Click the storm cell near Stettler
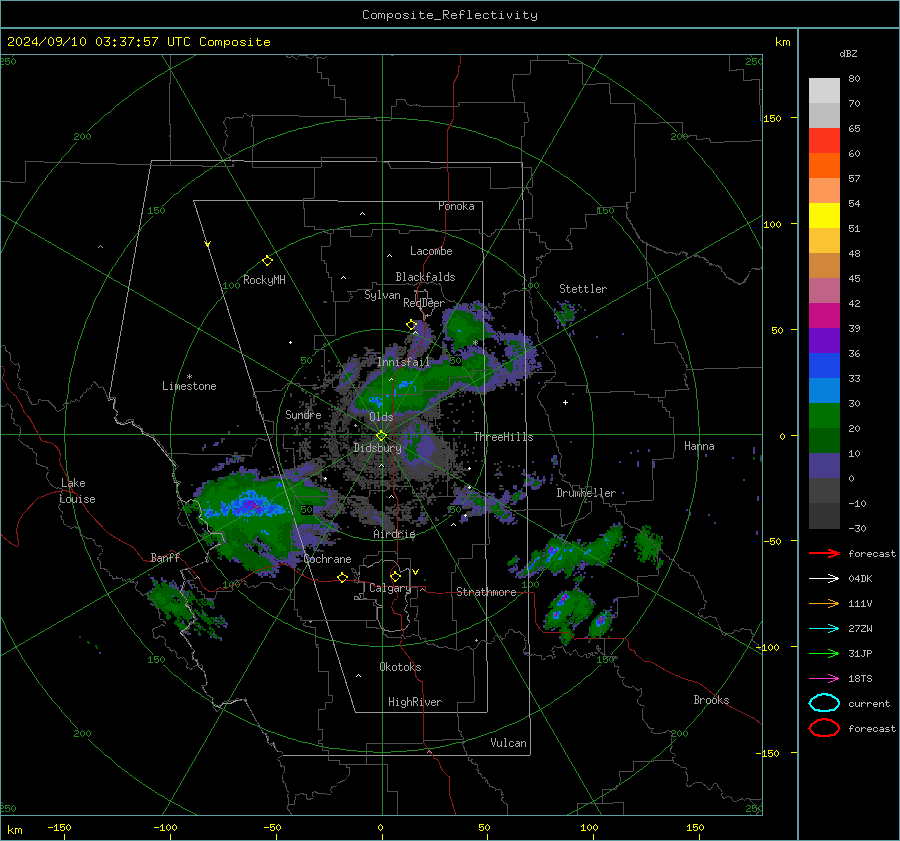 pyautogui.click(x=565, y=314)
